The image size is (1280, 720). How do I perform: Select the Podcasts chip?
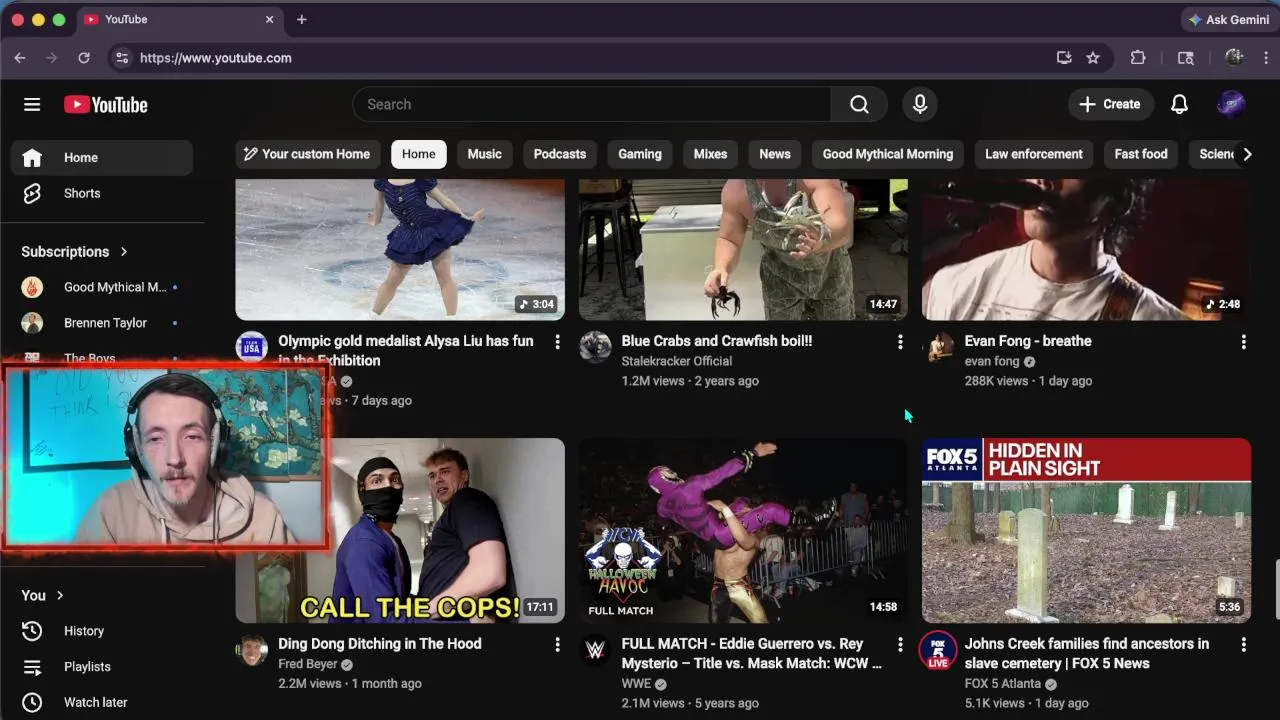coord(560,154)
